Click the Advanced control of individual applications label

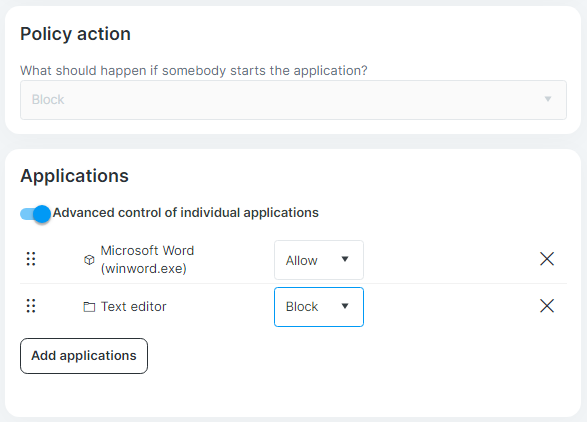(x=186, y=213)
